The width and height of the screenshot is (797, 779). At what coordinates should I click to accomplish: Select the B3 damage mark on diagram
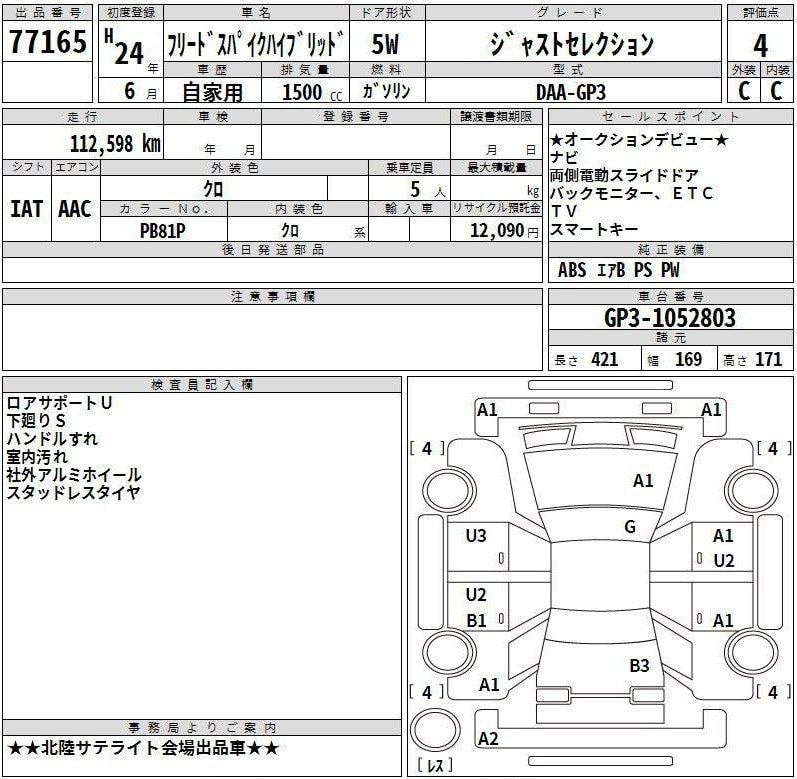639,665
